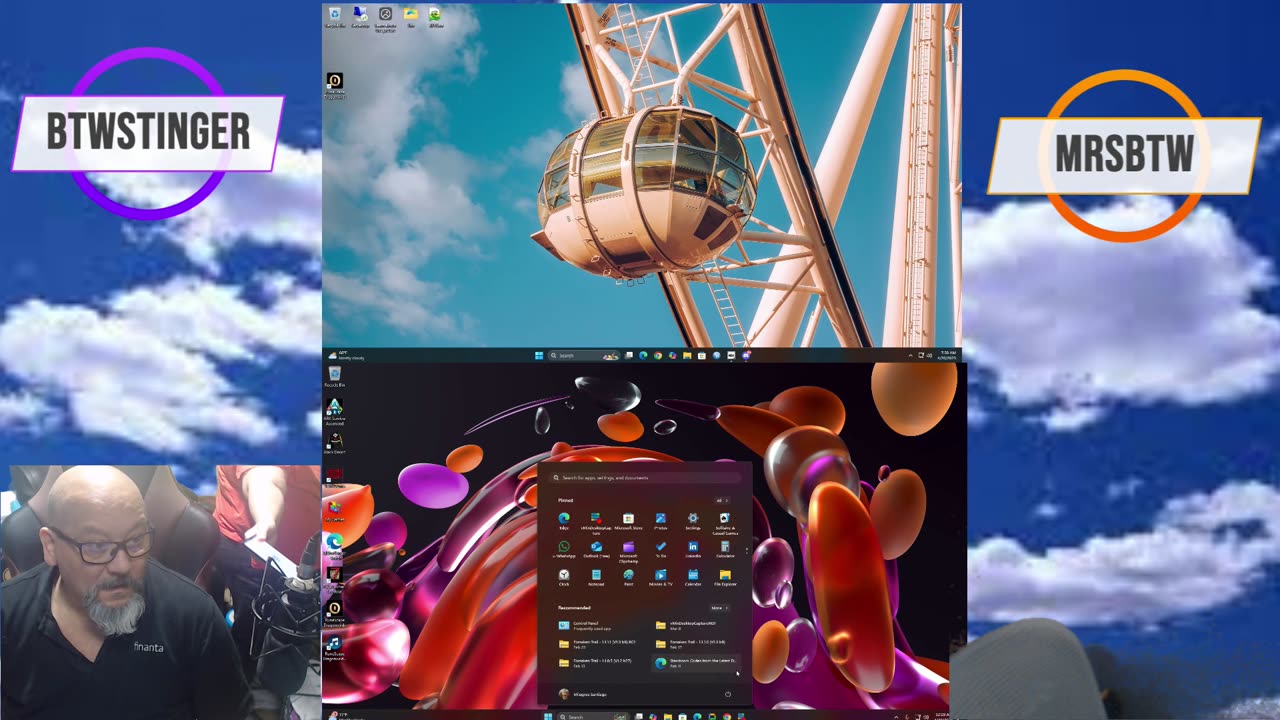The width and height of the screenshot is (1280, 720).
Task: Open the user account profile in Start
Action: tap(582, 694)
